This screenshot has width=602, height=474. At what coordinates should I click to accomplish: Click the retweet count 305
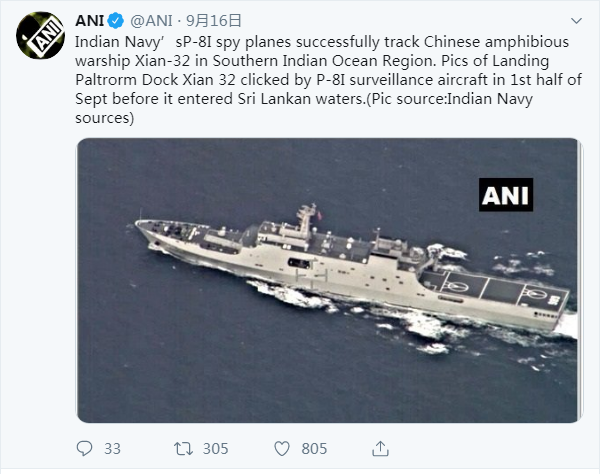215,448
